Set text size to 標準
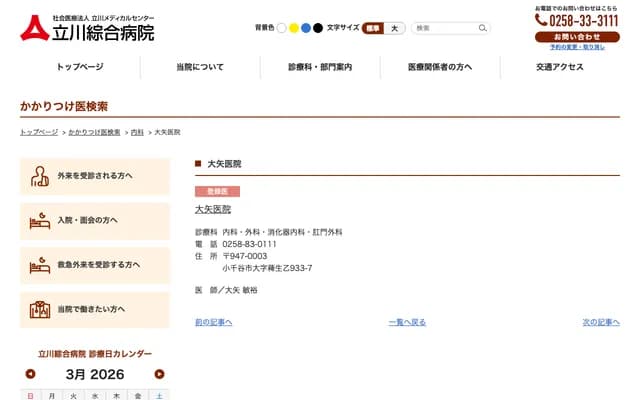This screenshot has height=400, width=640. coord(373,28)
